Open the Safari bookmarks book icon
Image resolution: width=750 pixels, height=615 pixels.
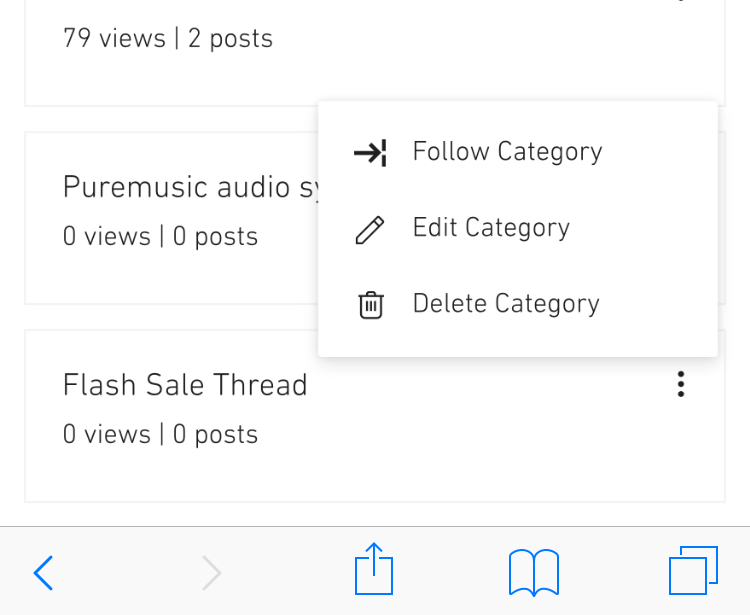click(534, 572)
